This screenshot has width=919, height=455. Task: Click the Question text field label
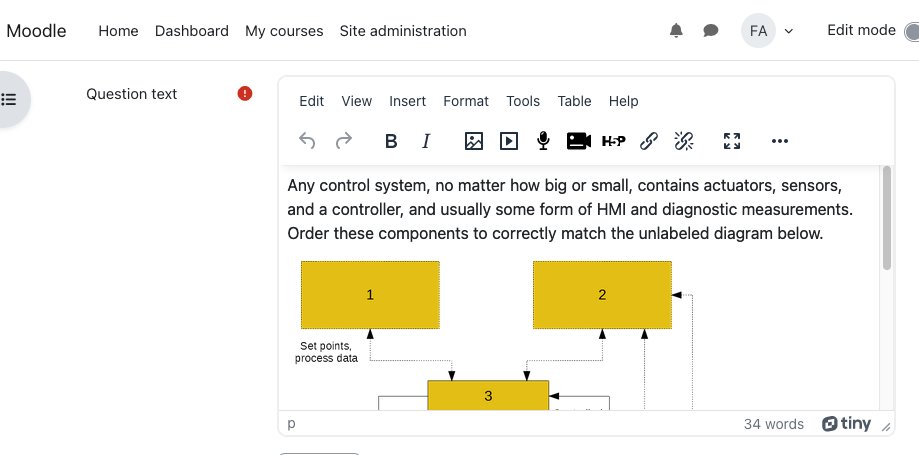[x=131, y=94]
